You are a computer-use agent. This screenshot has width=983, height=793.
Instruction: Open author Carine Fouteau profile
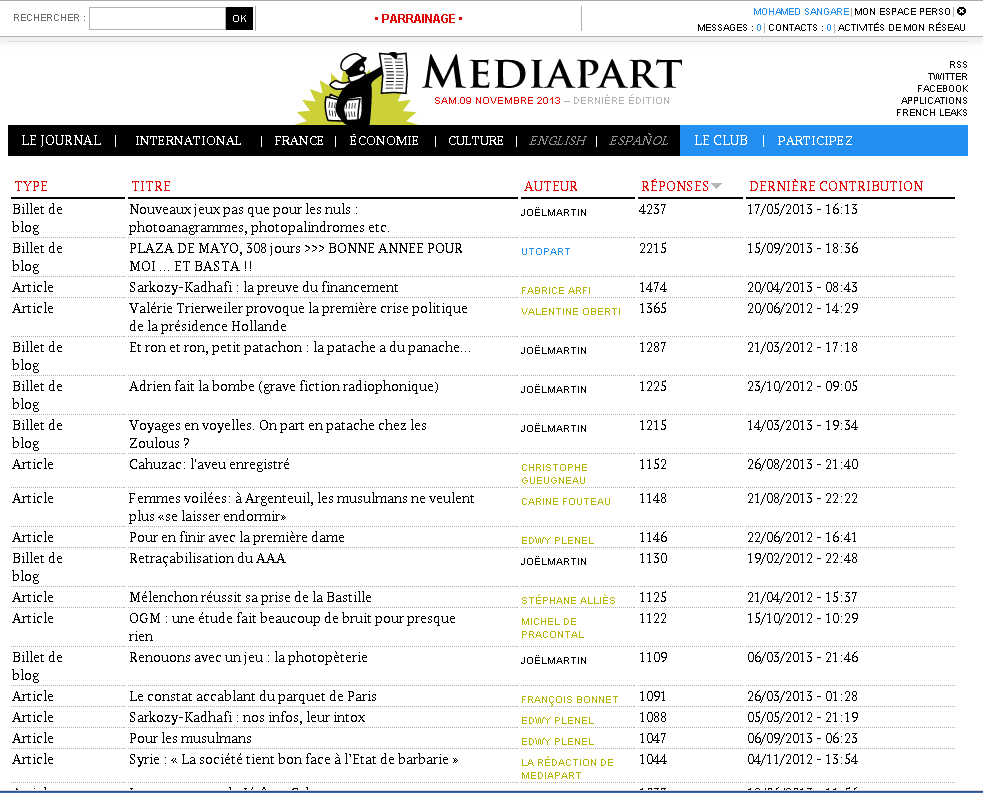coord(565,502)
